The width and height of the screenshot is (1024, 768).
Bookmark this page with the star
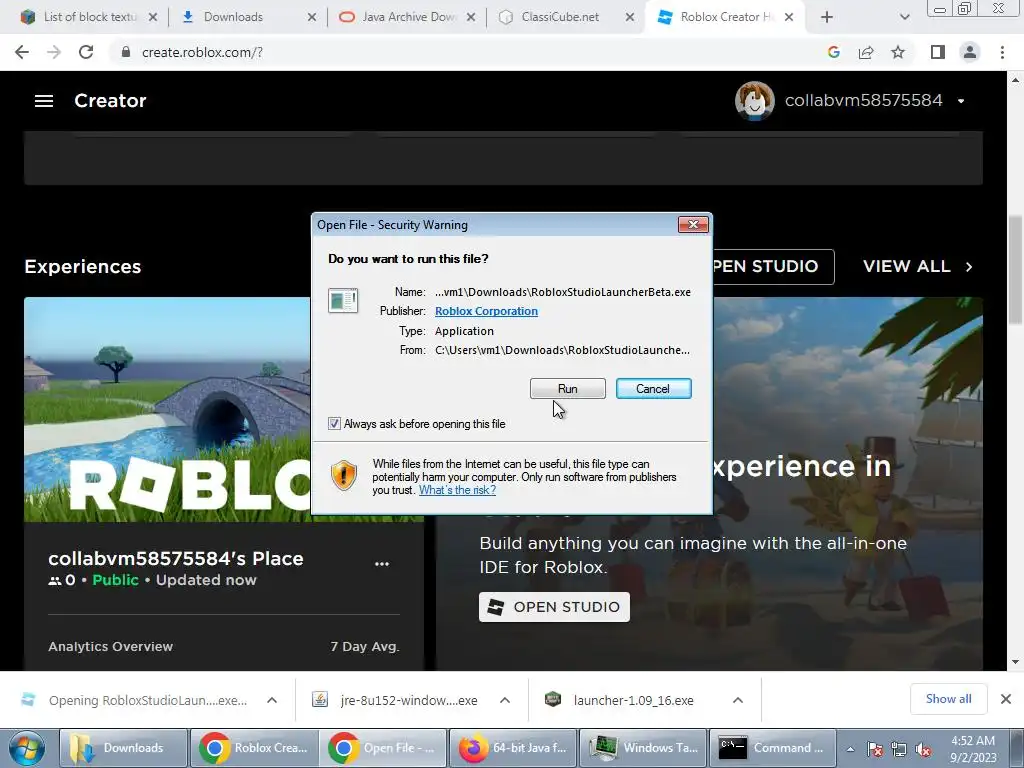click(898, 52)
